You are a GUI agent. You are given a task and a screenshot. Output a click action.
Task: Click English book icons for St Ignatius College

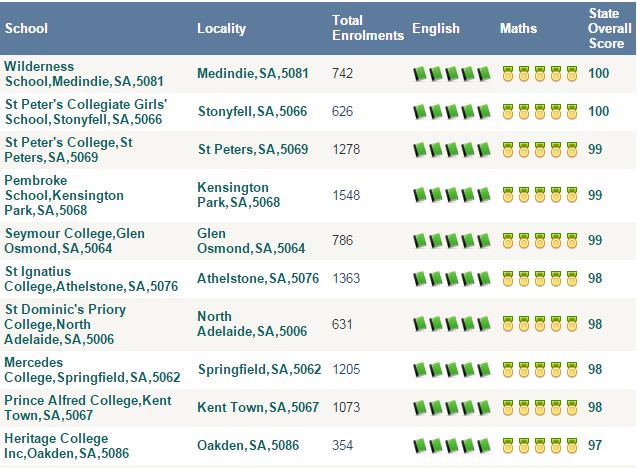pos(451,279)
